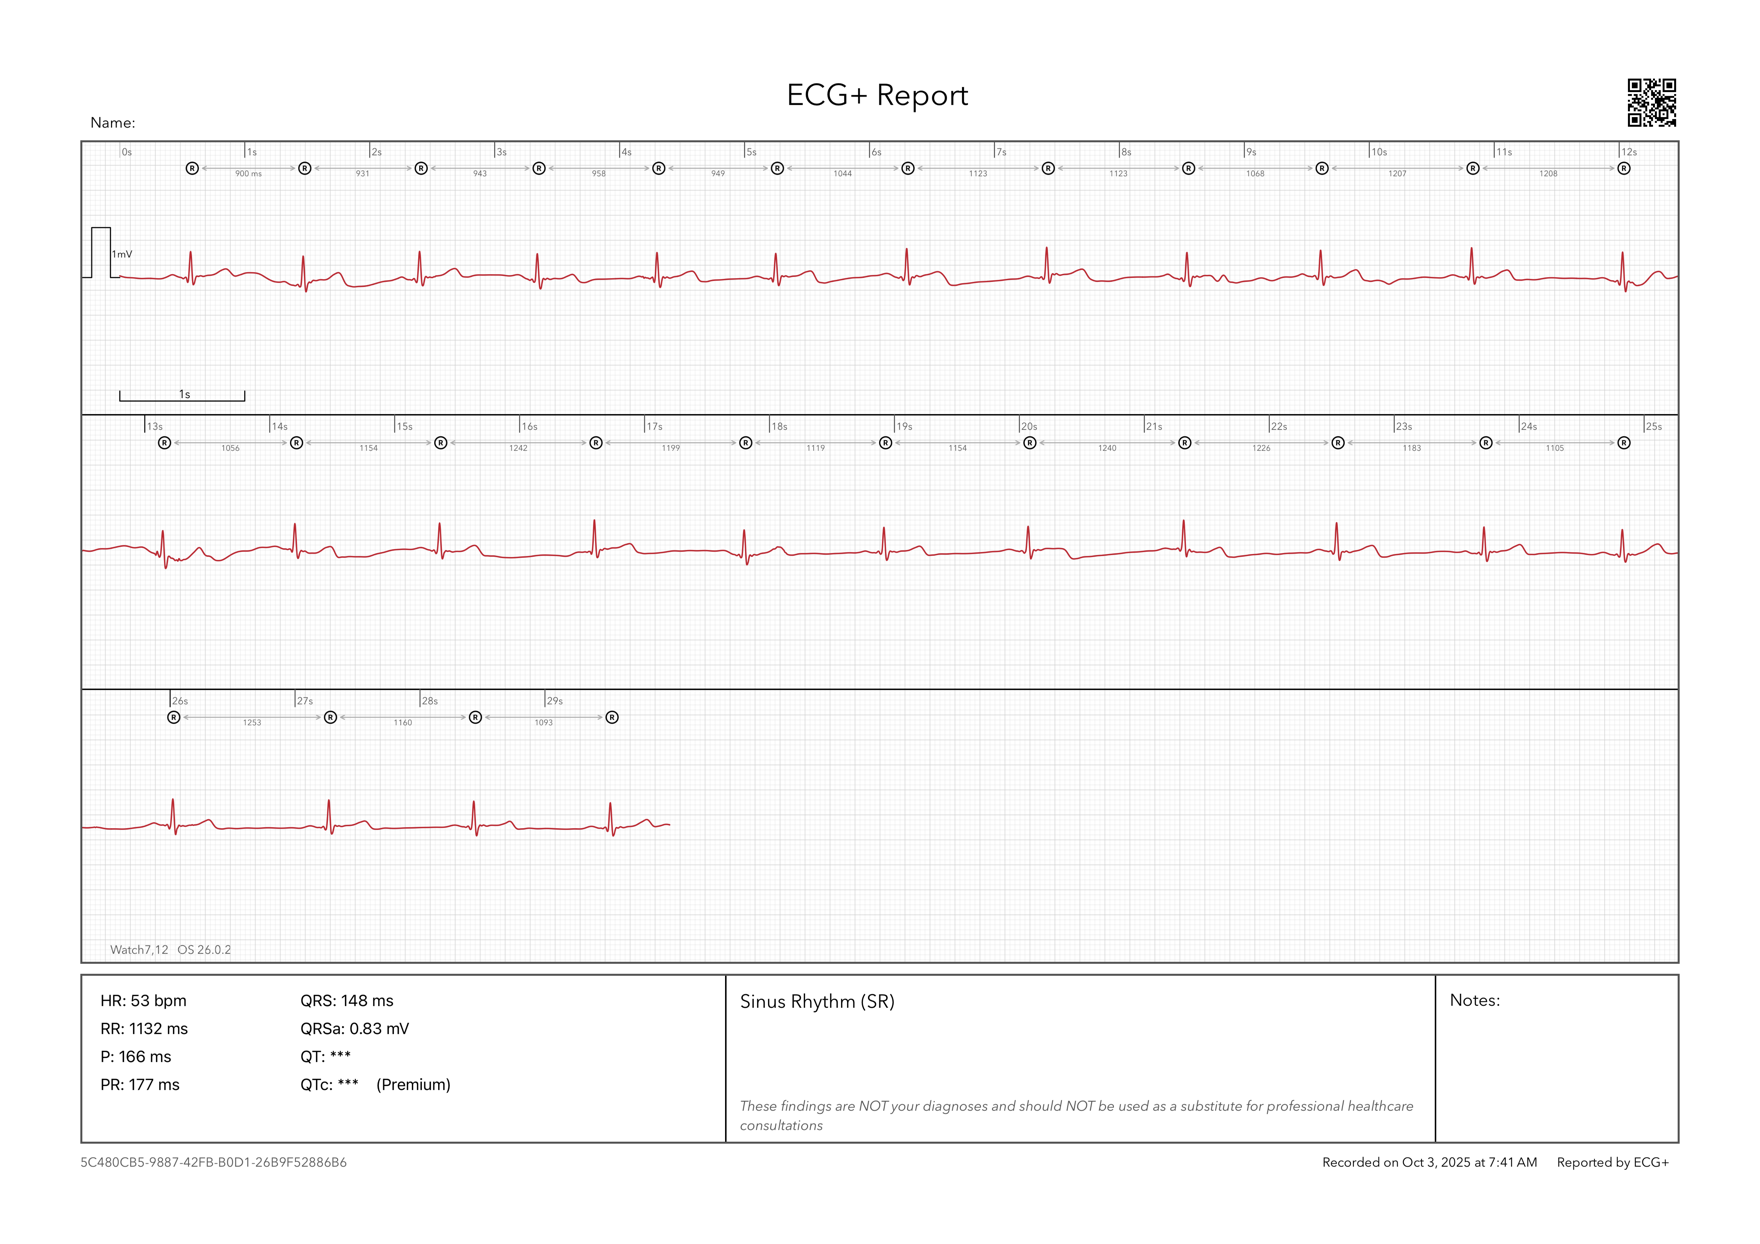Select the RR: 1132 ms reading
This screenshot has height=1244, width=1760.
click(144, 1029)
